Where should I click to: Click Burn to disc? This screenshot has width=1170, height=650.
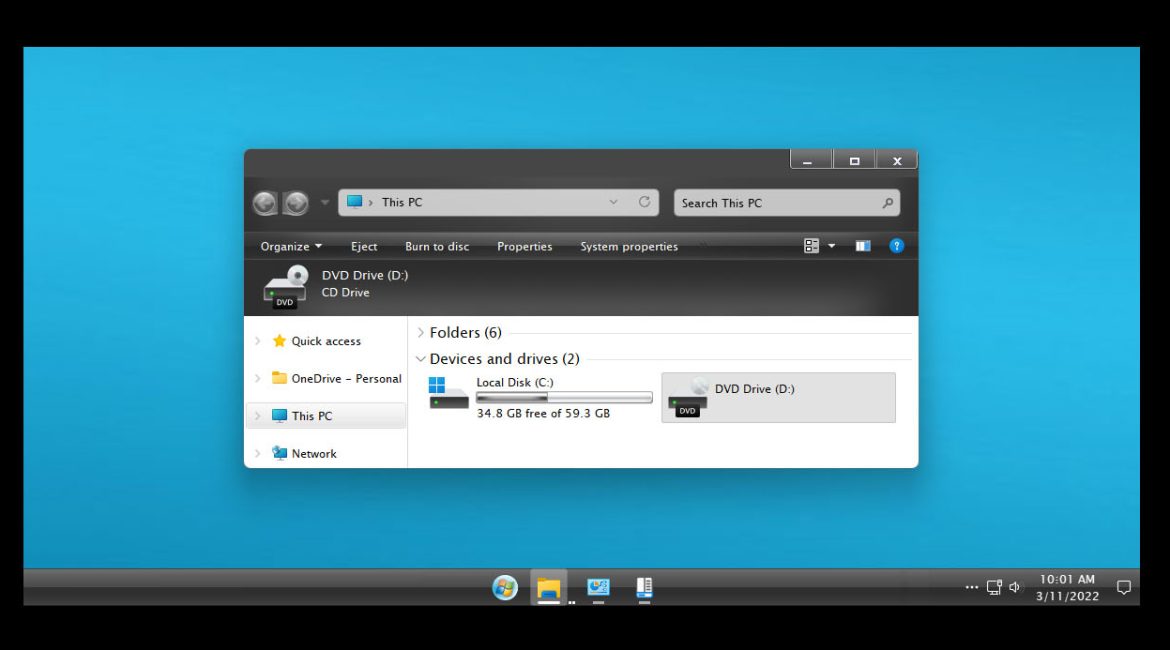pos(437,247)
